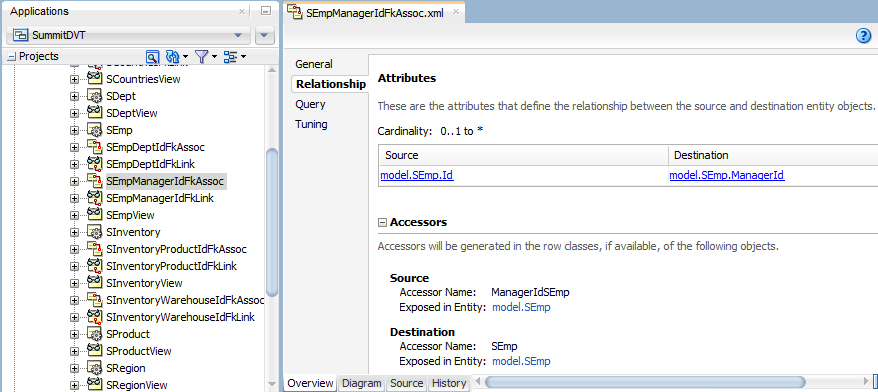
Task: Open the Tuning tab
Action: pyautogui.click(x=311, y=124)
